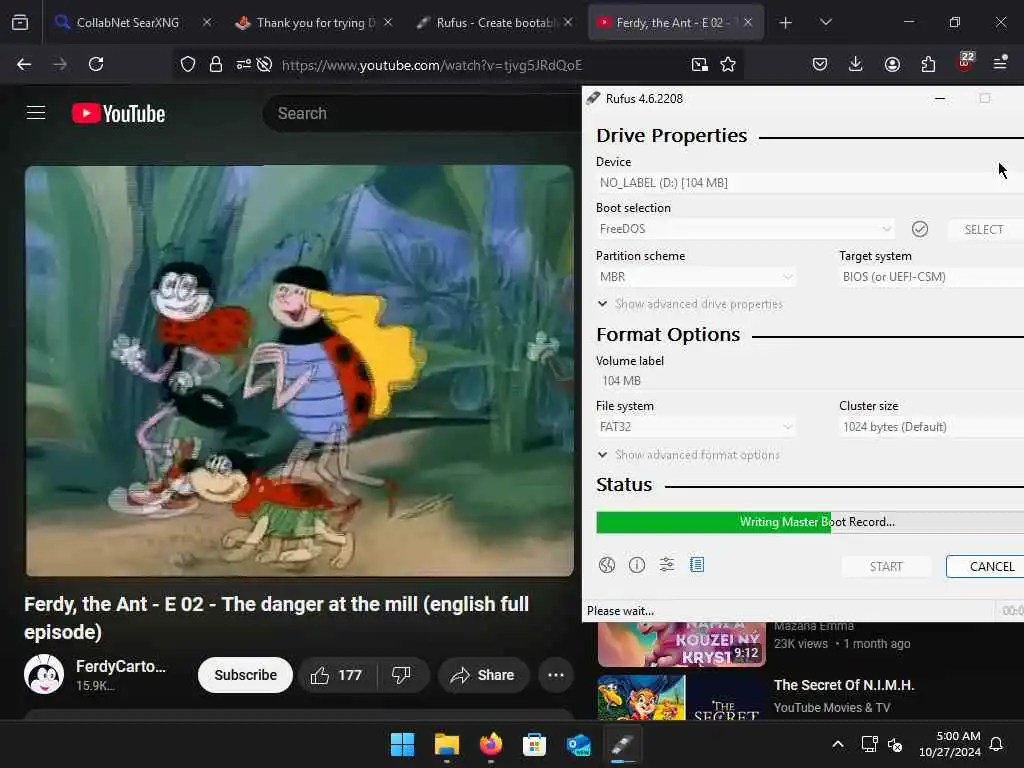Share the Ferdy the Ant video
The image size is (1024, 768).
tap(483, 675)
